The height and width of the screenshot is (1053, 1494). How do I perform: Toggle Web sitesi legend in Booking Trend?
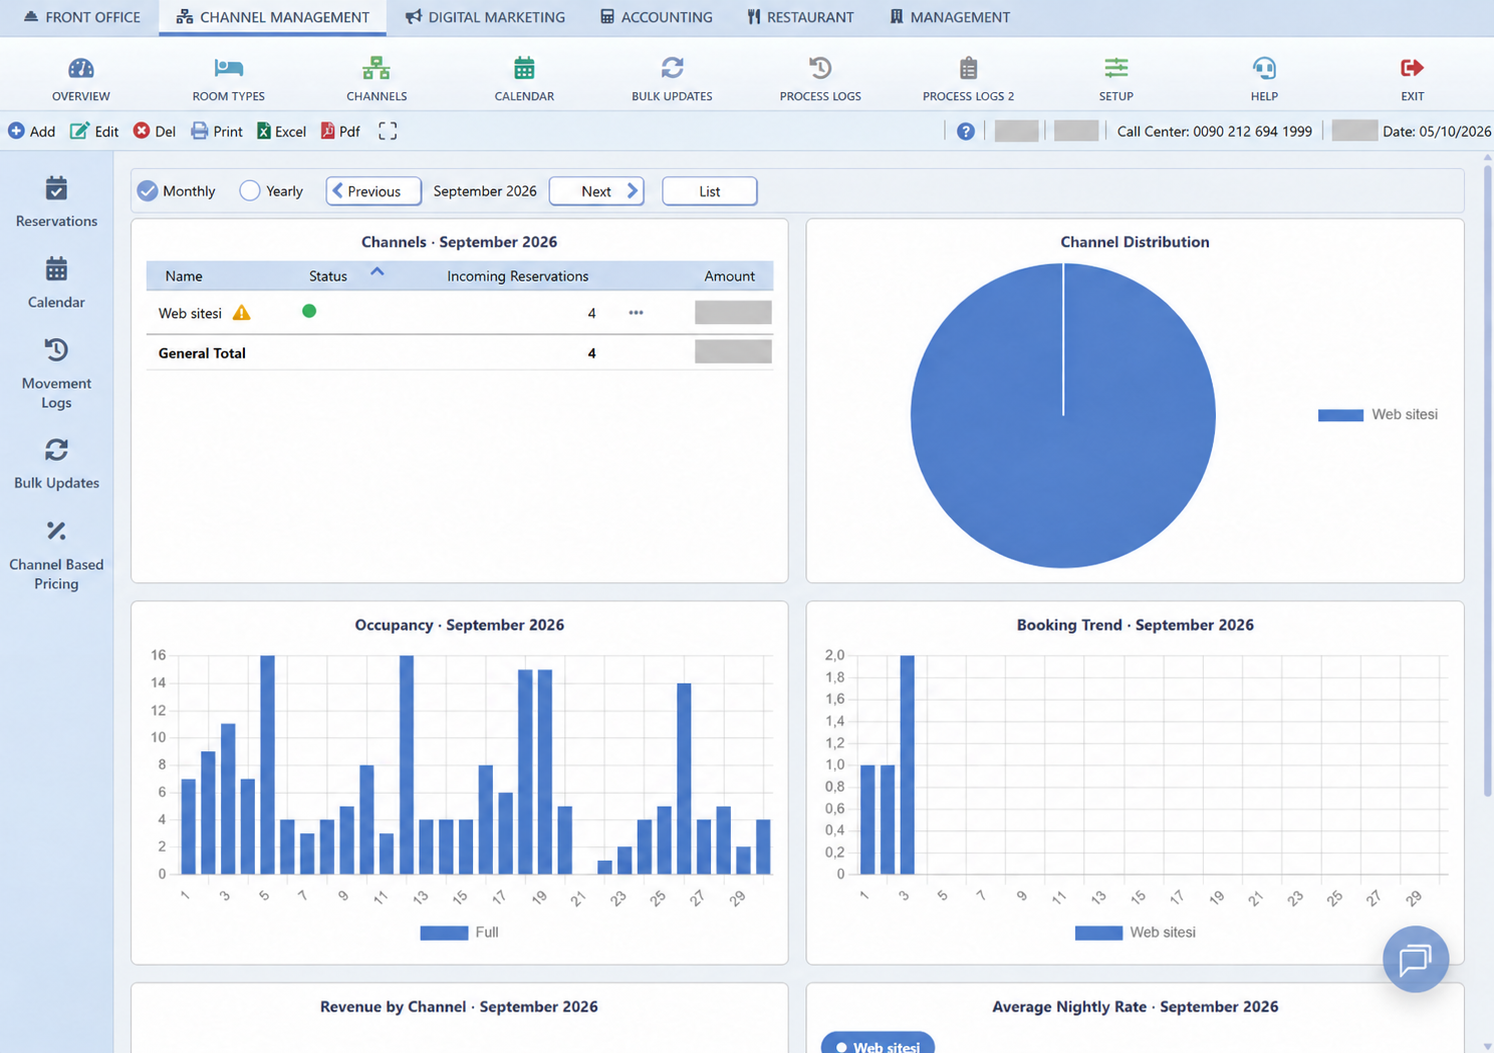coord(1135,932)
